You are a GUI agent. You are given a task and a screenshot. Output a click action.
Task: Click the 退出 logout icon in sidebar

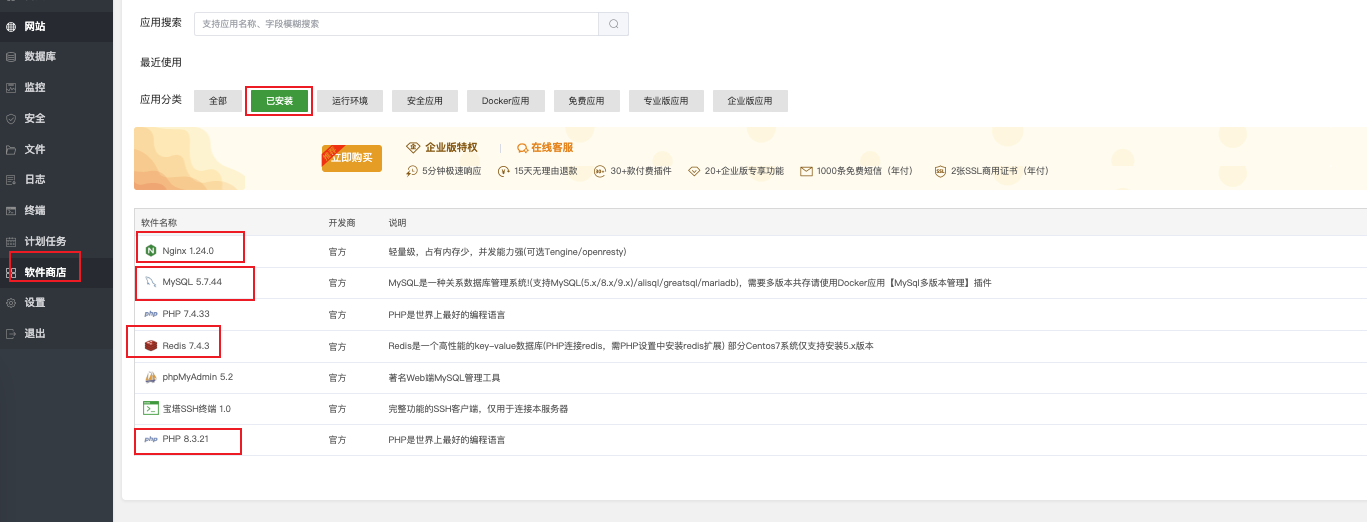(x=11, y=333)
